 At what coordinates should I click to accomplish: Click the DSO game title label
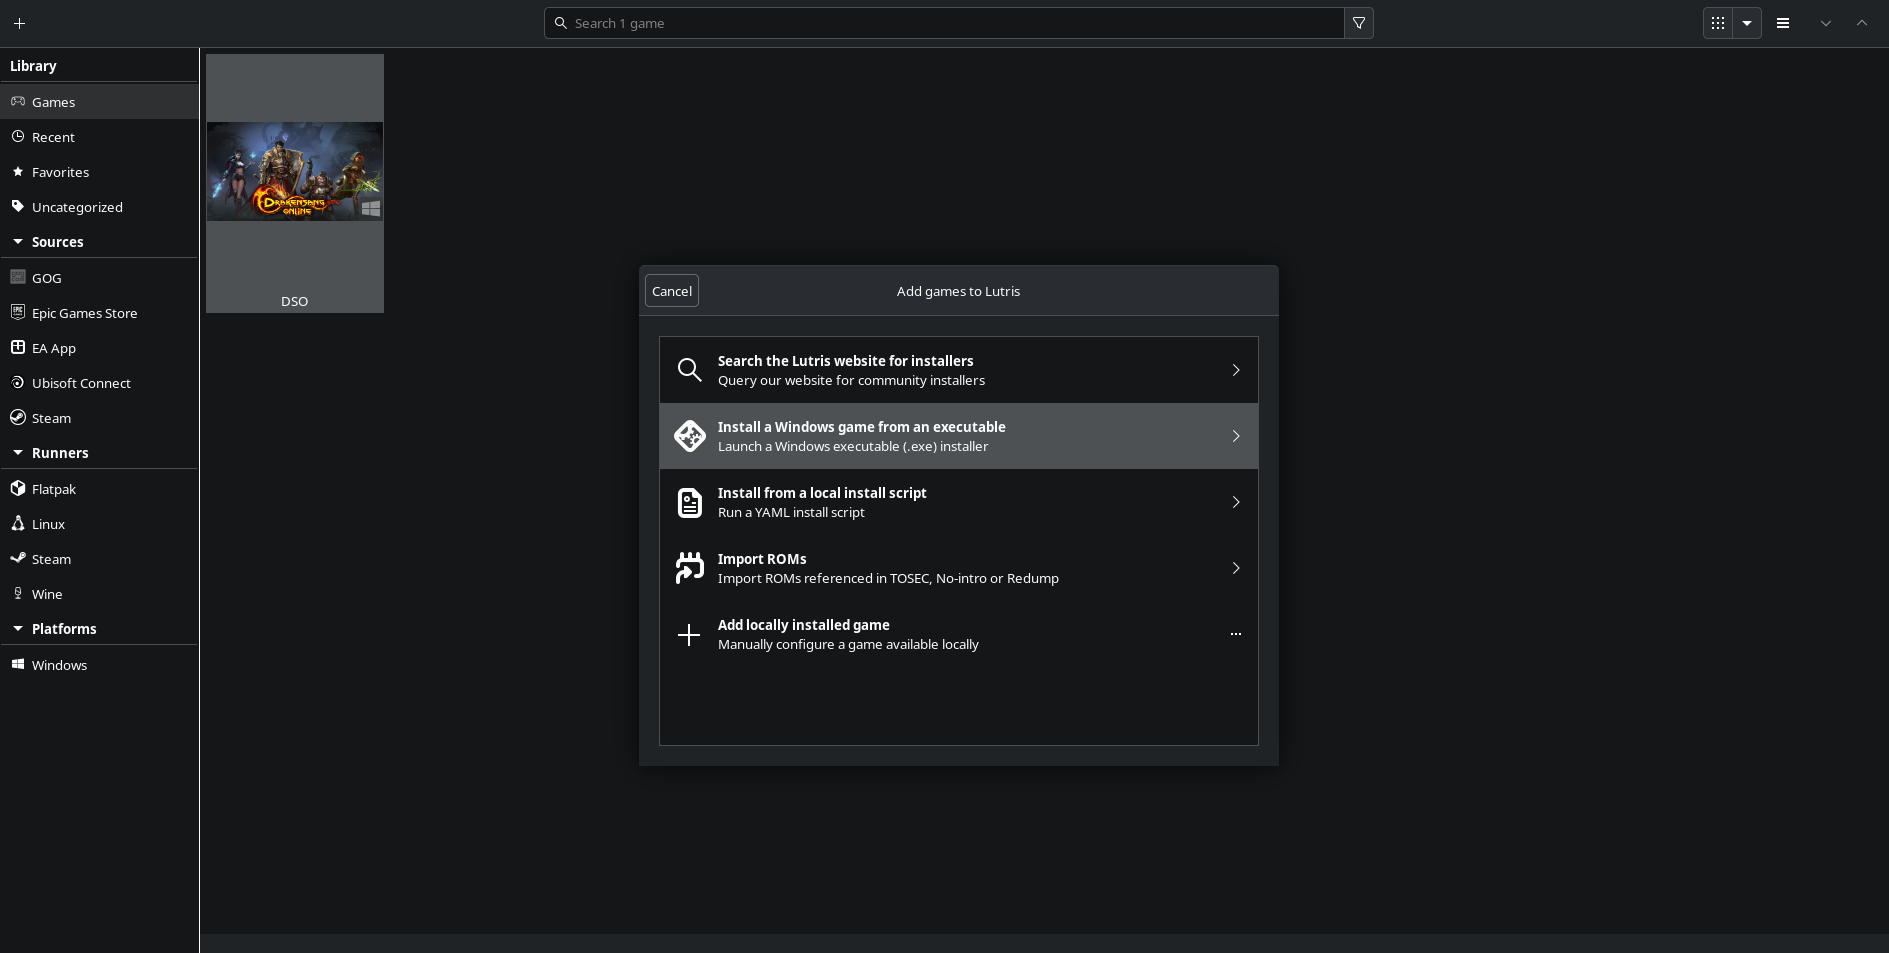(294, 301)
